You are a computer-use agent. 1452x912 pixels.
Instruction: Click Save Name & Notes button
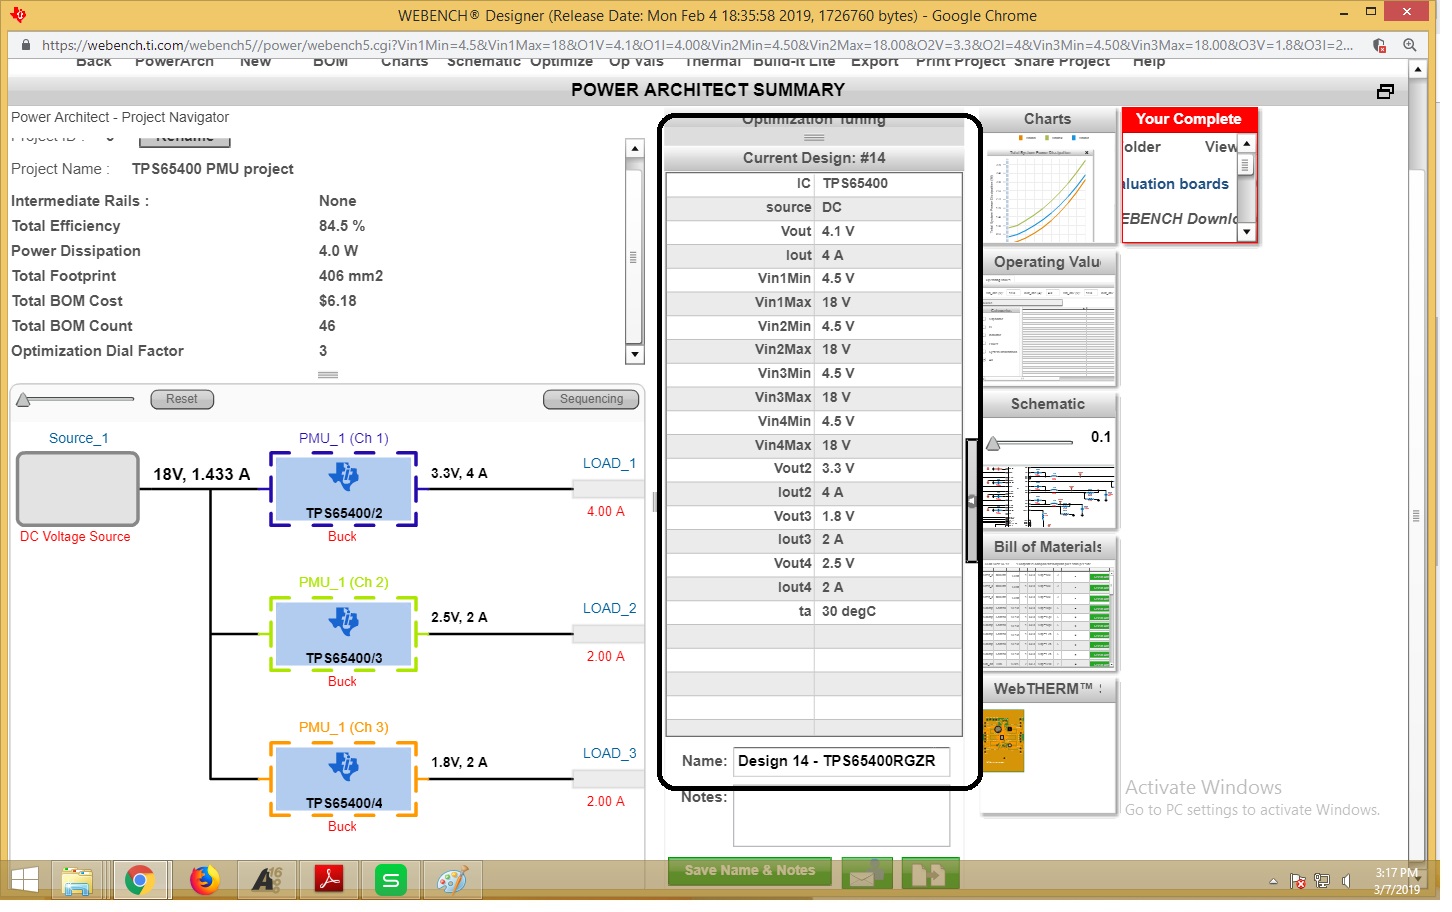(749, 871)
